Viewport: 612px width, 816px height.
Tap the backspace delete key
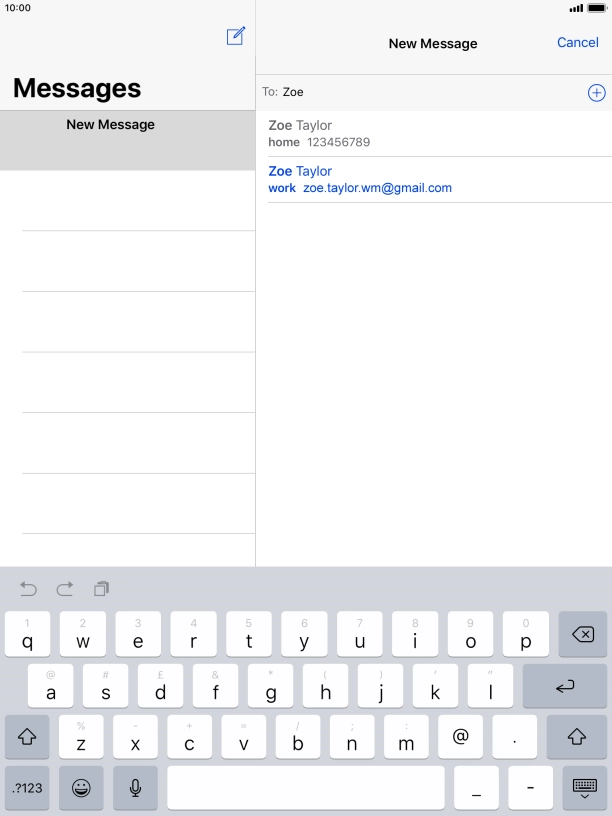[x=582, y=634]
